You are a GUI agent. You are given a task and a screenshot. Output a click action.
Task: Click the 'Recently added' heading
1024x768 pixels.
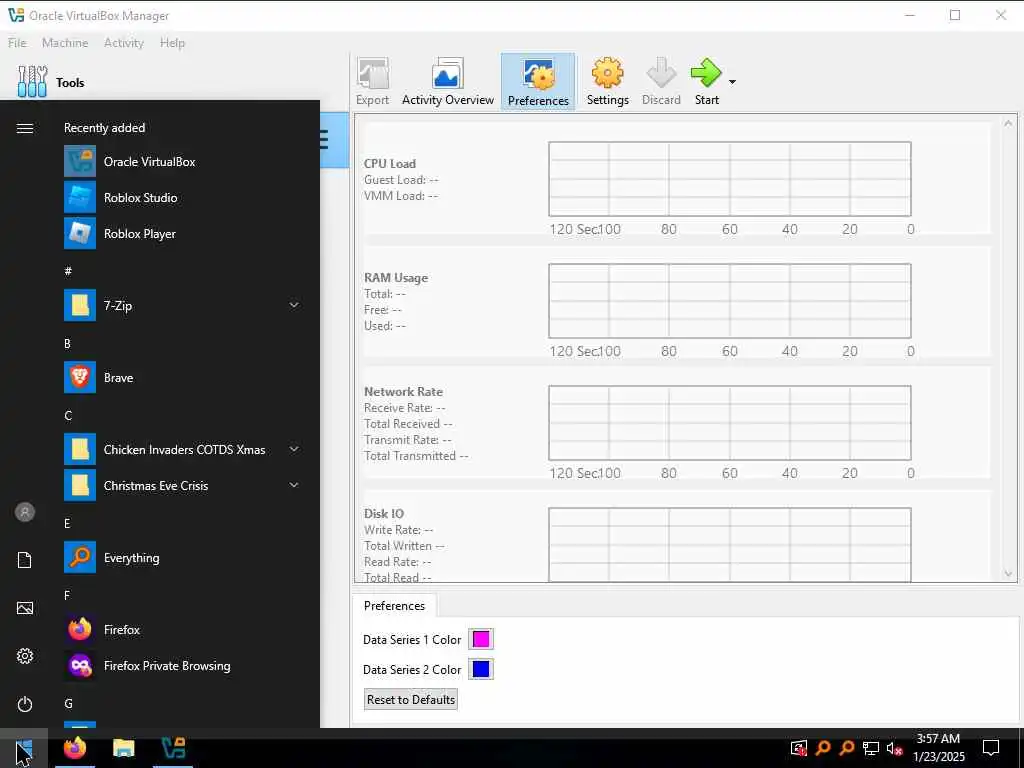(104, 128)
